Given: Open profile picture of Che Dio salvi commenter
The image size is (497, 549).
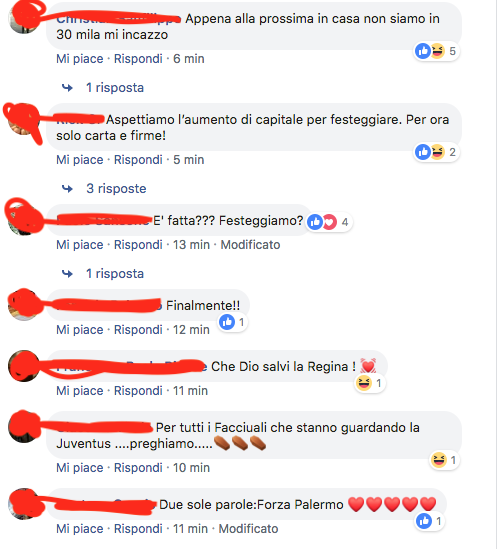Looking at the screenshot, I should [x=24, y=366].
